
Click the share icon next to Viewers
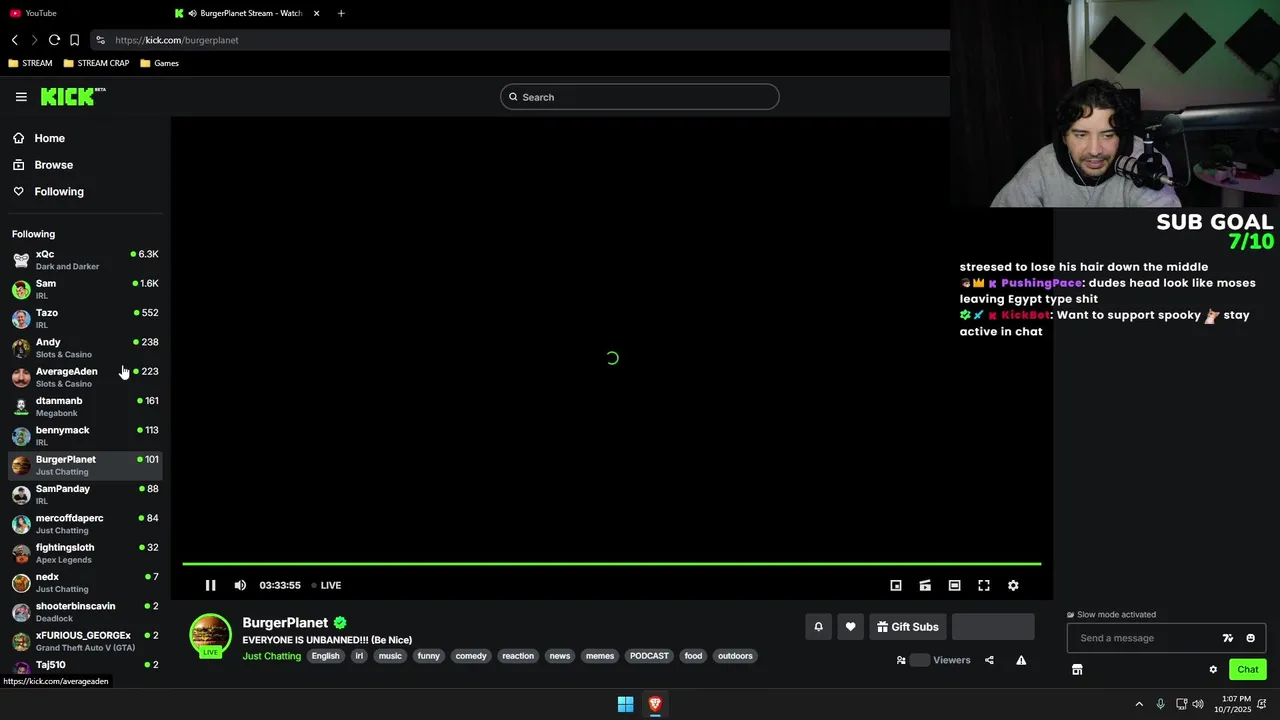(x=989, y=660)
